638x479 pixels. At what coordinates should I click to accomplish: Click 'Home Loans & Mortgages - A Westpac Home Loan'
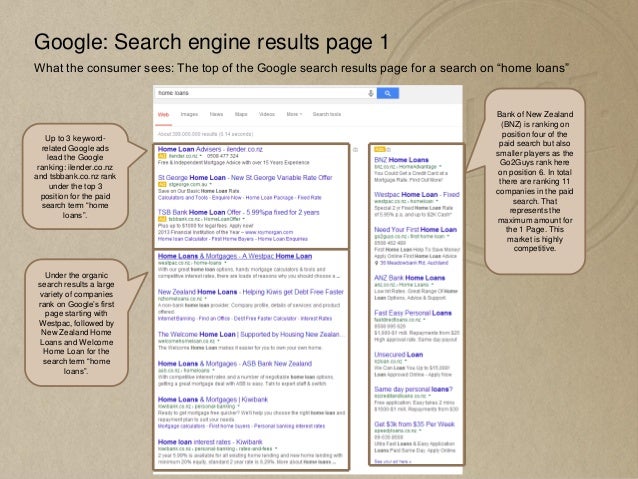(235, 256)
